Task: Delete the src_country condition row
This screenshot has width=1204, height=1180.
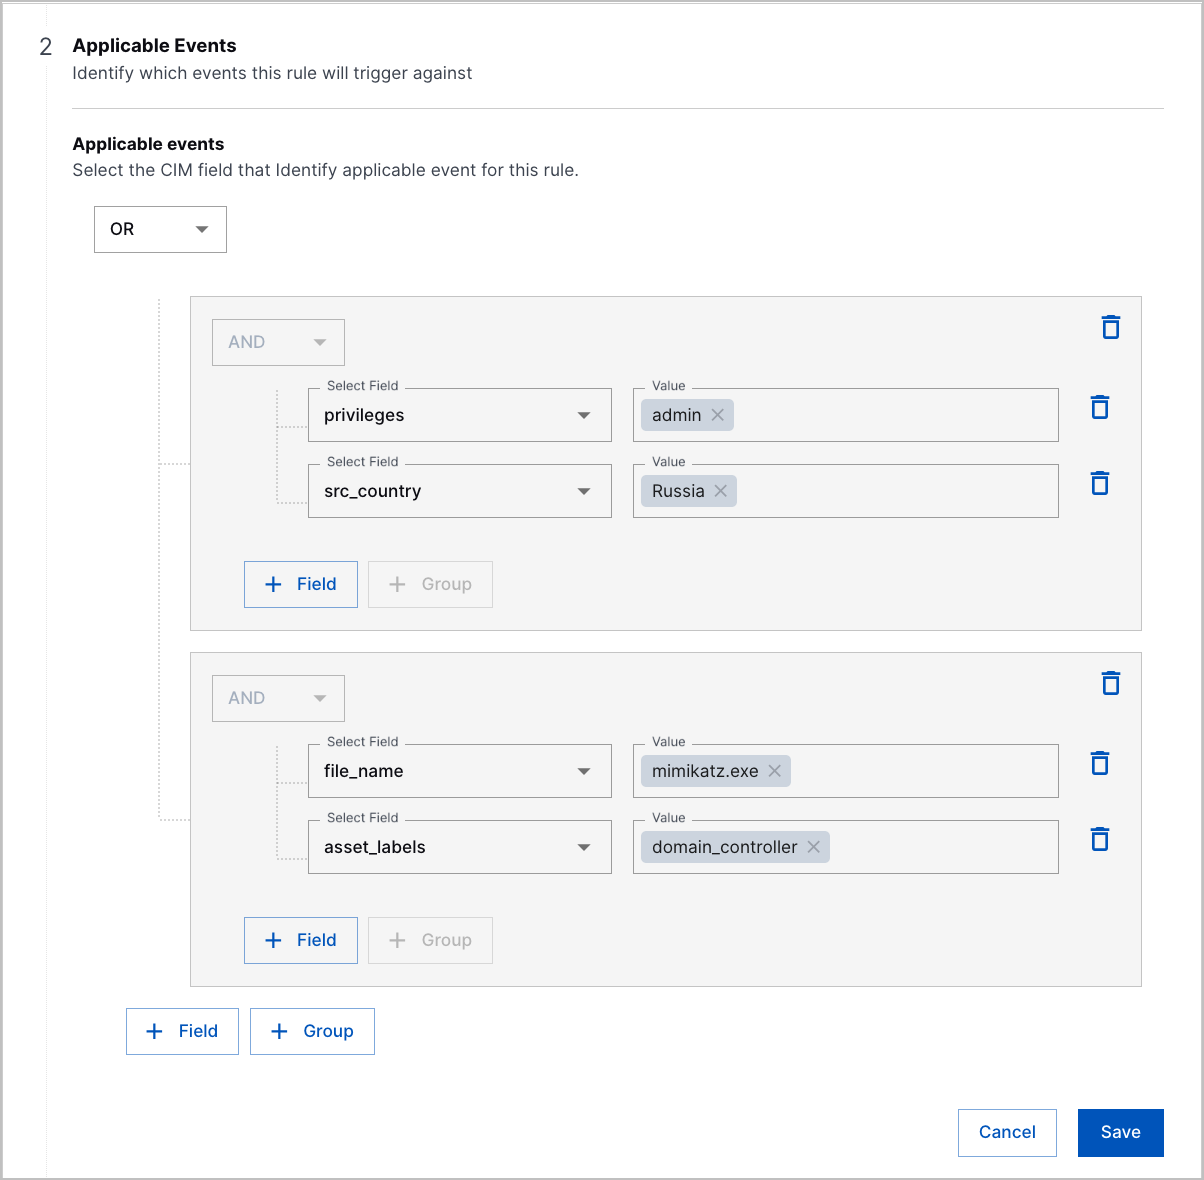Action: pos(1100,483)
